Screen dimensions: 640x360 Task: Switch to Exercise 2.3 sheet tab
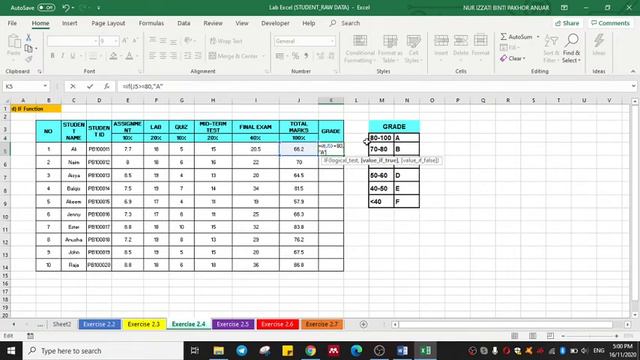(144, 324)
